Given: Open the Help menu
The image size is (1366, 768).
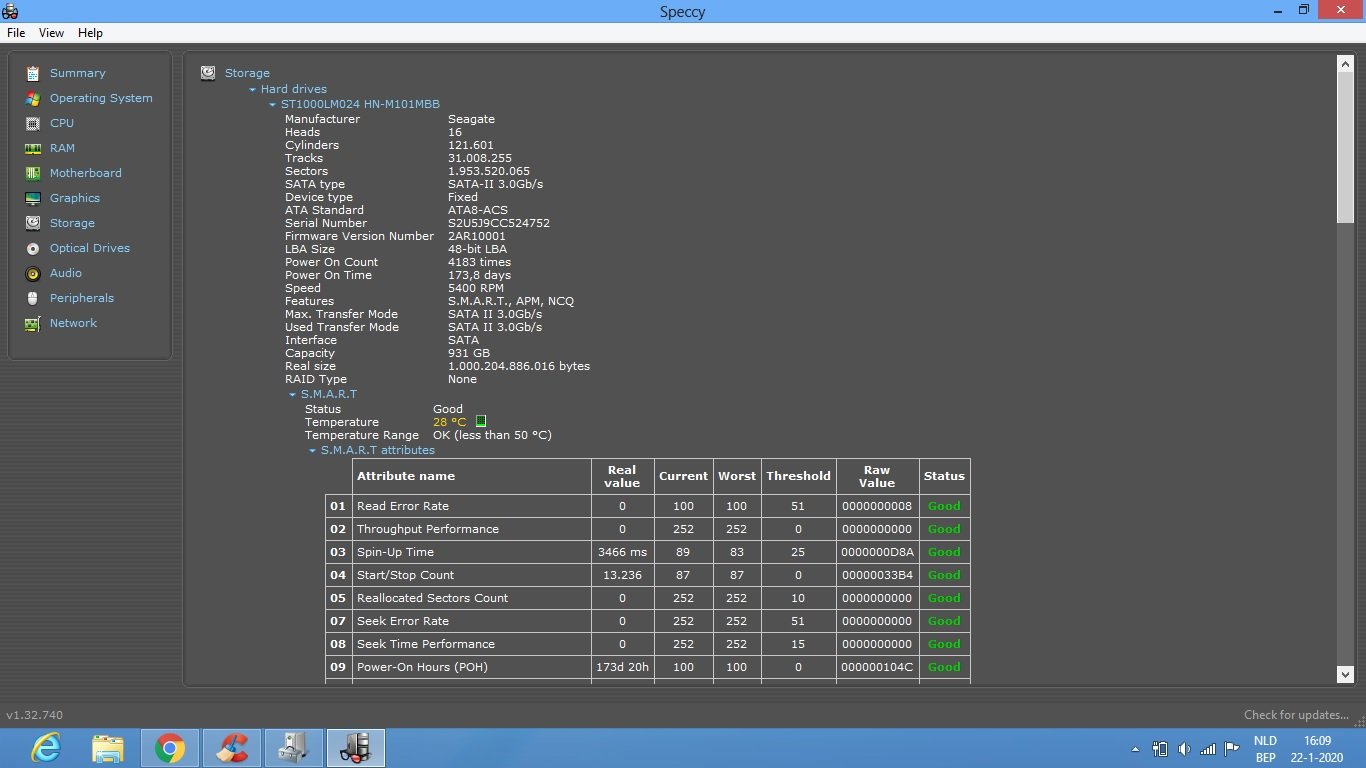Looking at the screenshot, I should [x=90, y=33].
